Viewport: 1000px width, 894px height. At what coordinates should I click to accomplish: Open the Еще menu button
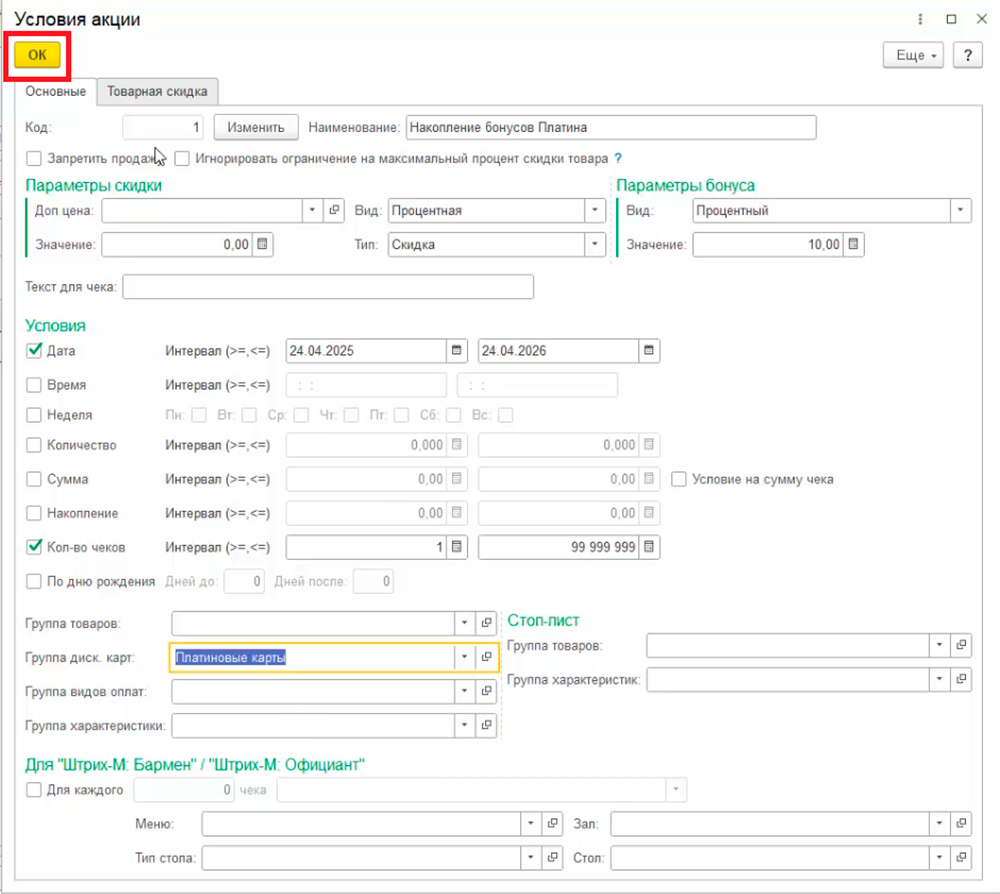click(x=913, y=55)
